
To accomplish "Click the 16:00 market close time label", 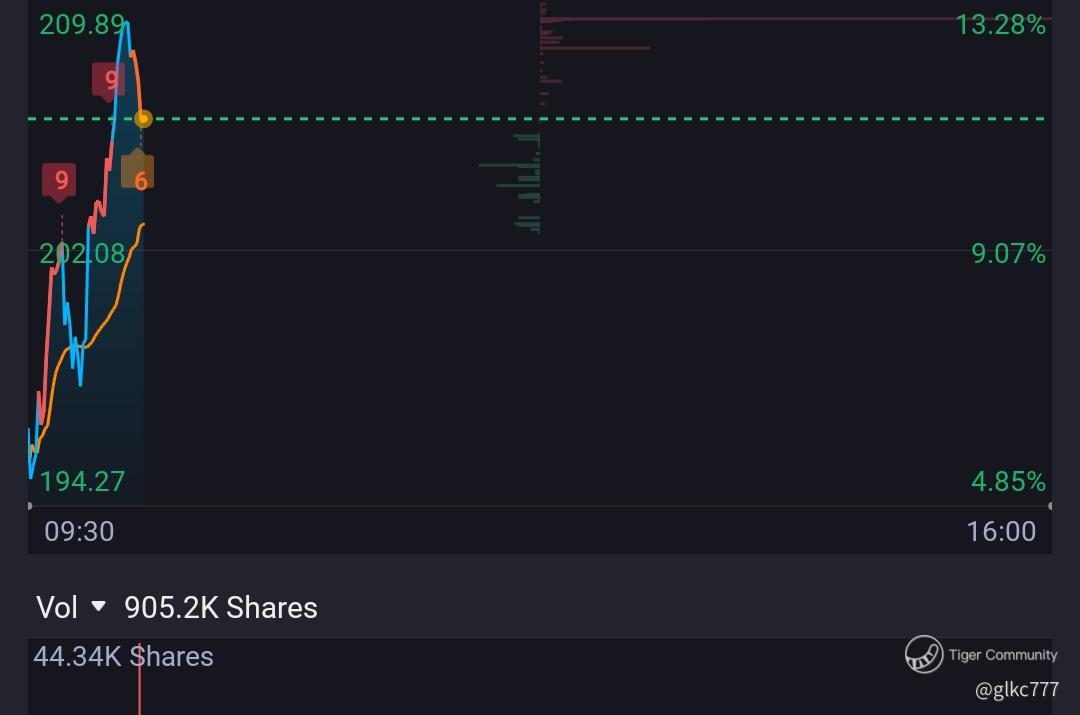I will tap(1001, 531).
